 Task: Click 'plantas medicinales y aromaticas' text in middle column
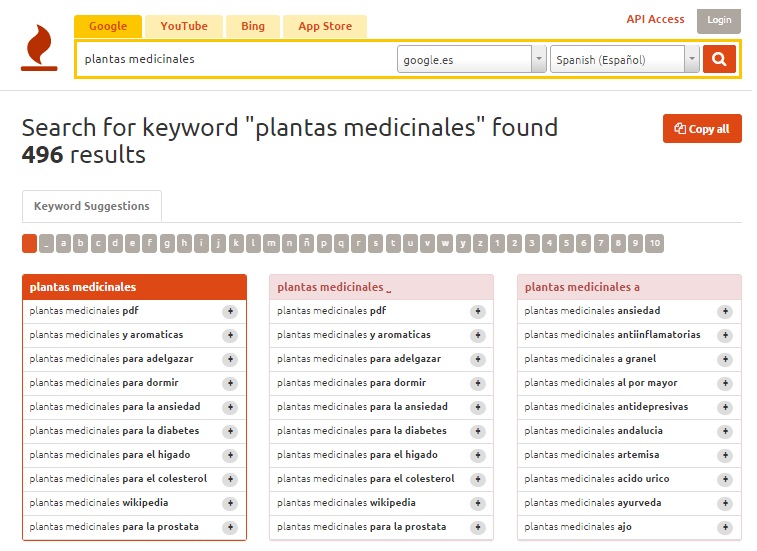click(x=356, y=337)
